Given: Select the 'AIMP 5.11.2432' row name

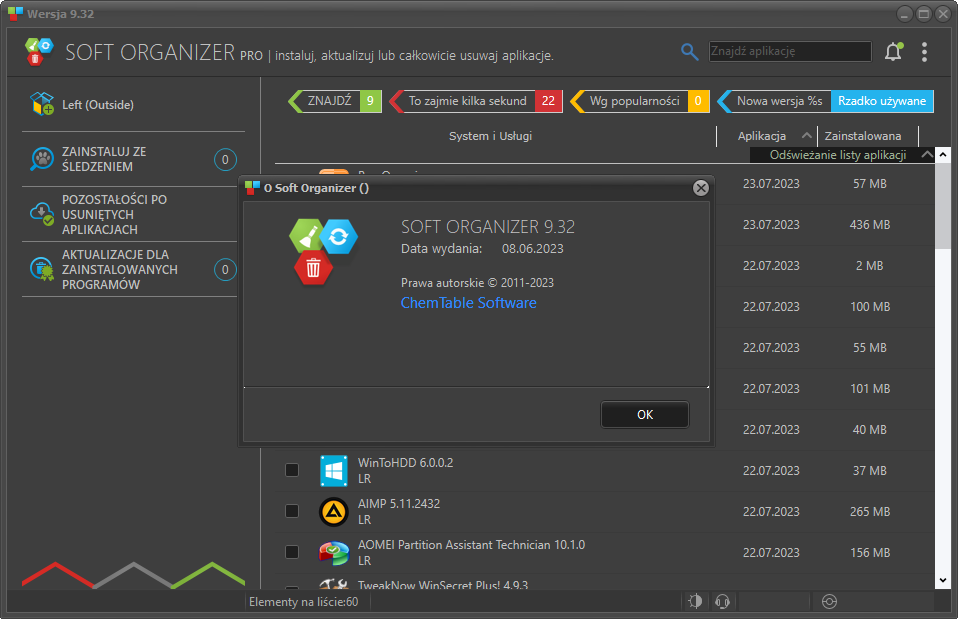Looking at the screenshot, I should tap(398, 504).
